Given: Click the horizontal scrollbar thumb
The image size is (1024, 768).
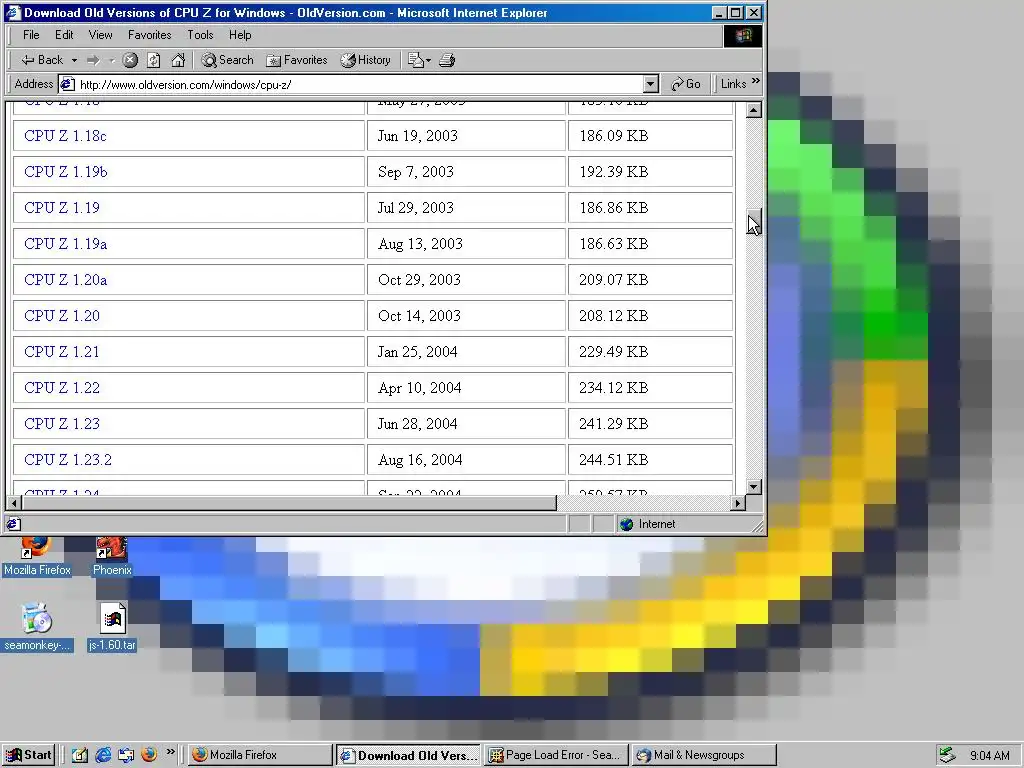Looking at the screenshot, I should click(x=289, y=503).
